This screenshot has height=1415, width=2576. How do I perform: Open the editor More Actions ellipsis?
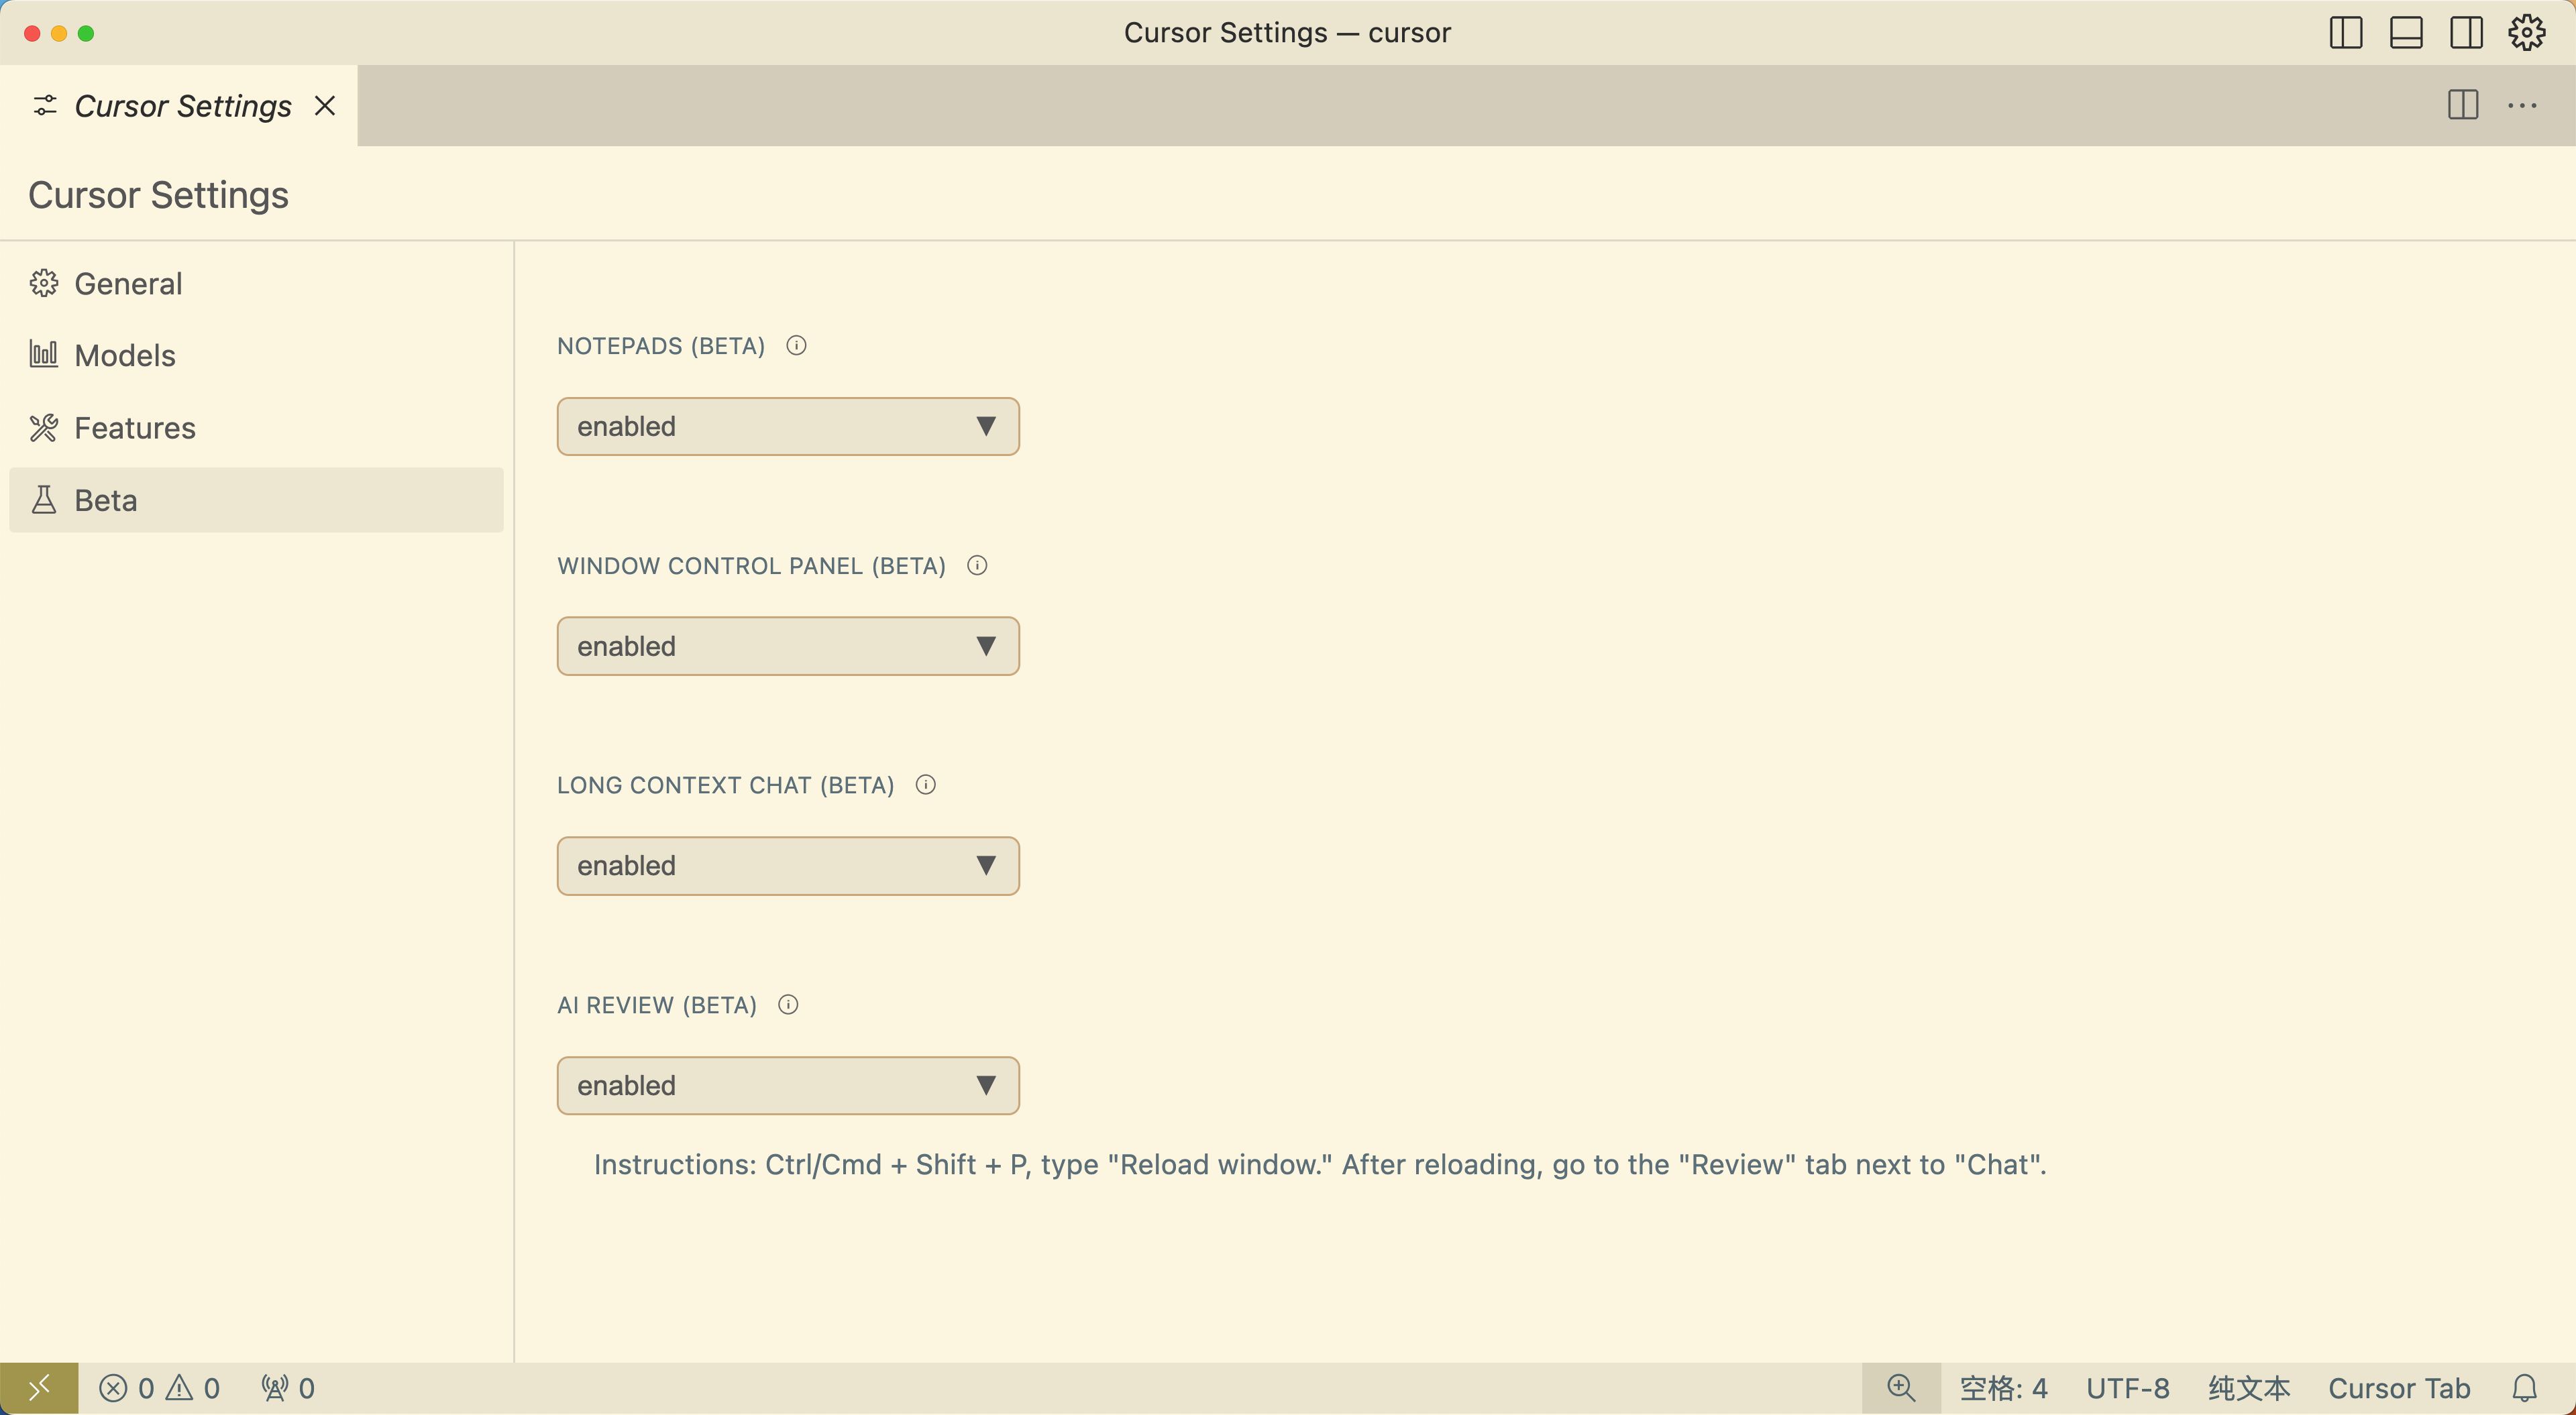[x=2522, y=105]
